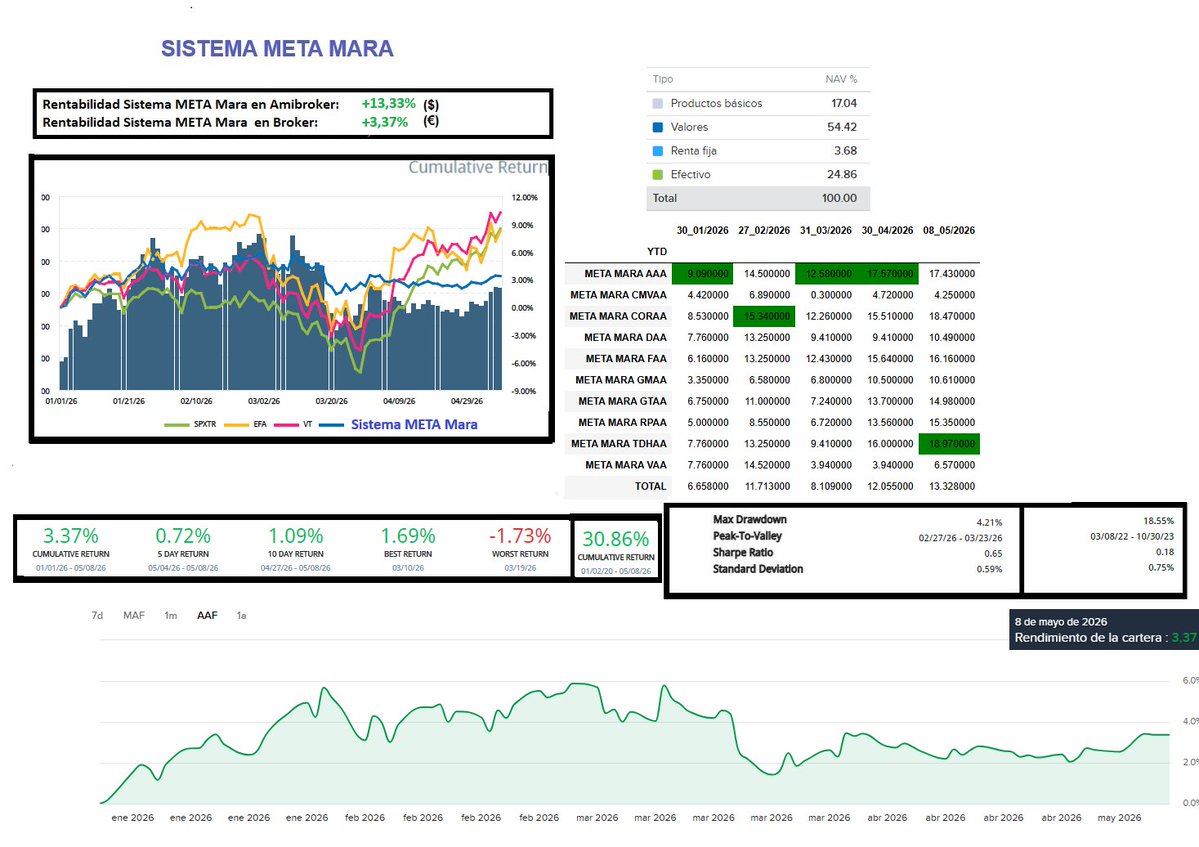Click the Productos básicos color swatch

click(658, 103)
